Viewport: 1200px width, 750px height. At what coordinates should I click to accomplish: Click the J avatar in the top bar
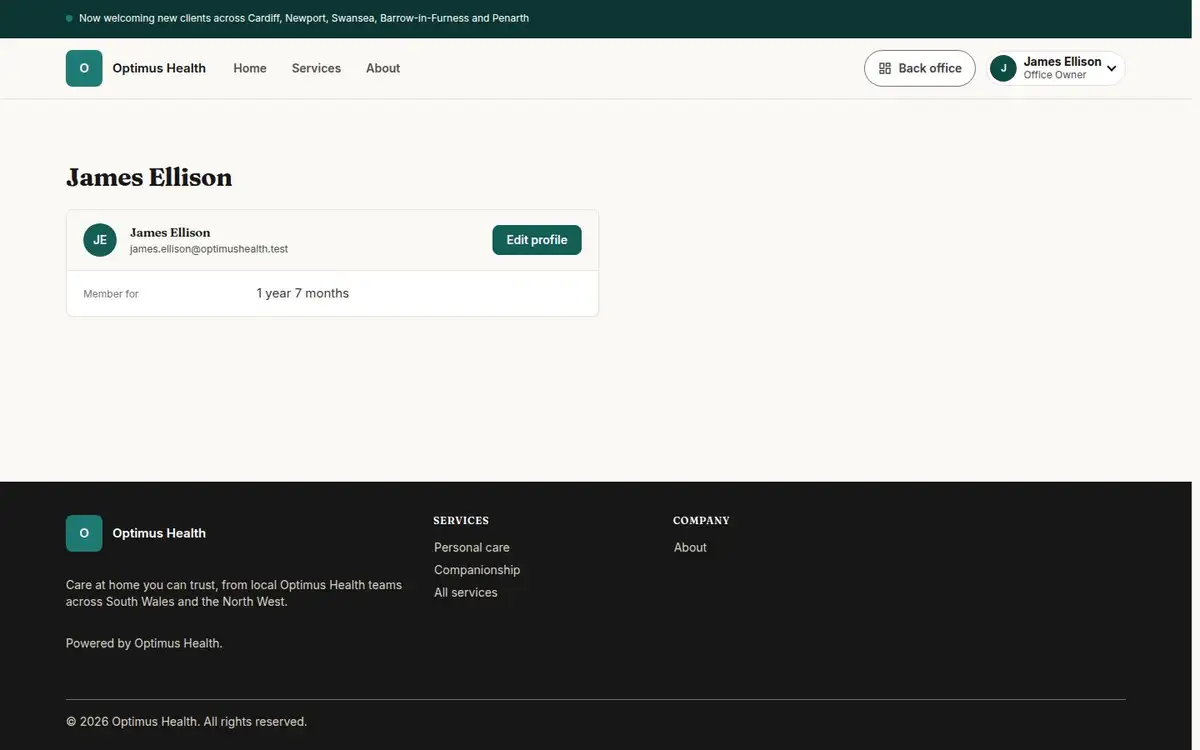point(1003,68)
